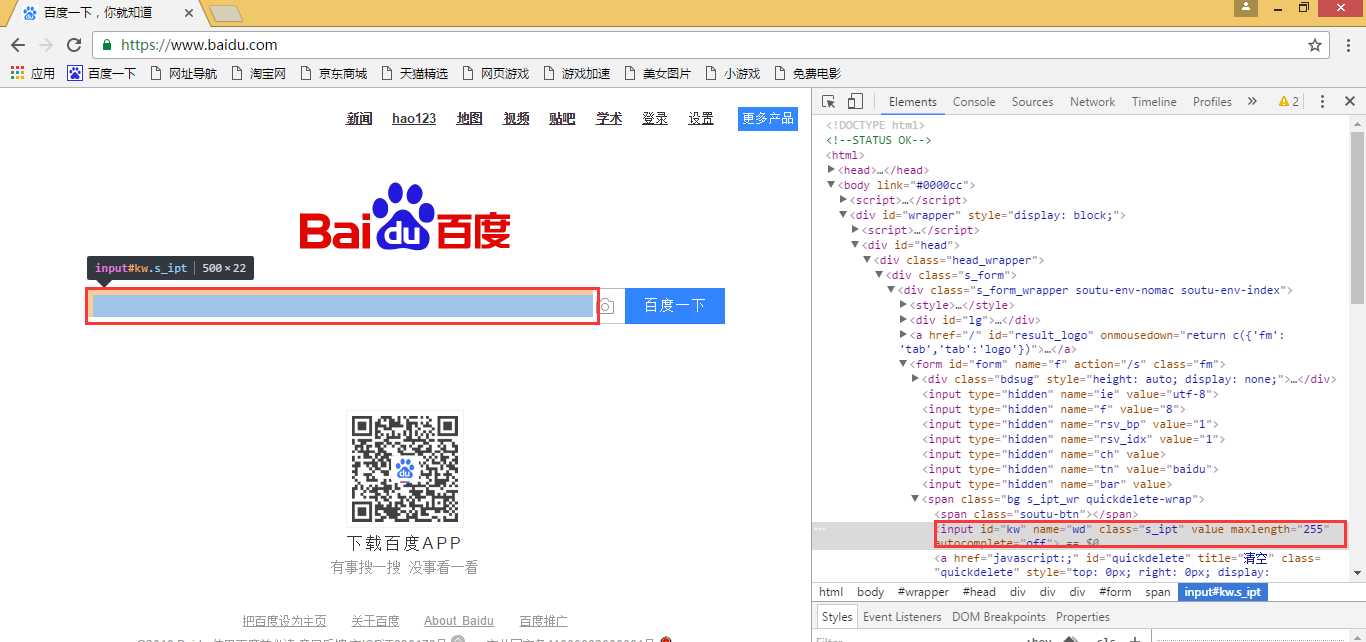Click the Baidu logo image
Screen dimensions: 1366x642
pos(405,216)
